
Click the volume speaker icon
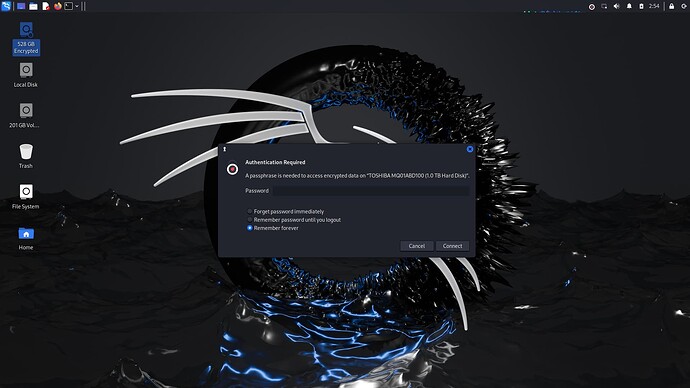617,6
